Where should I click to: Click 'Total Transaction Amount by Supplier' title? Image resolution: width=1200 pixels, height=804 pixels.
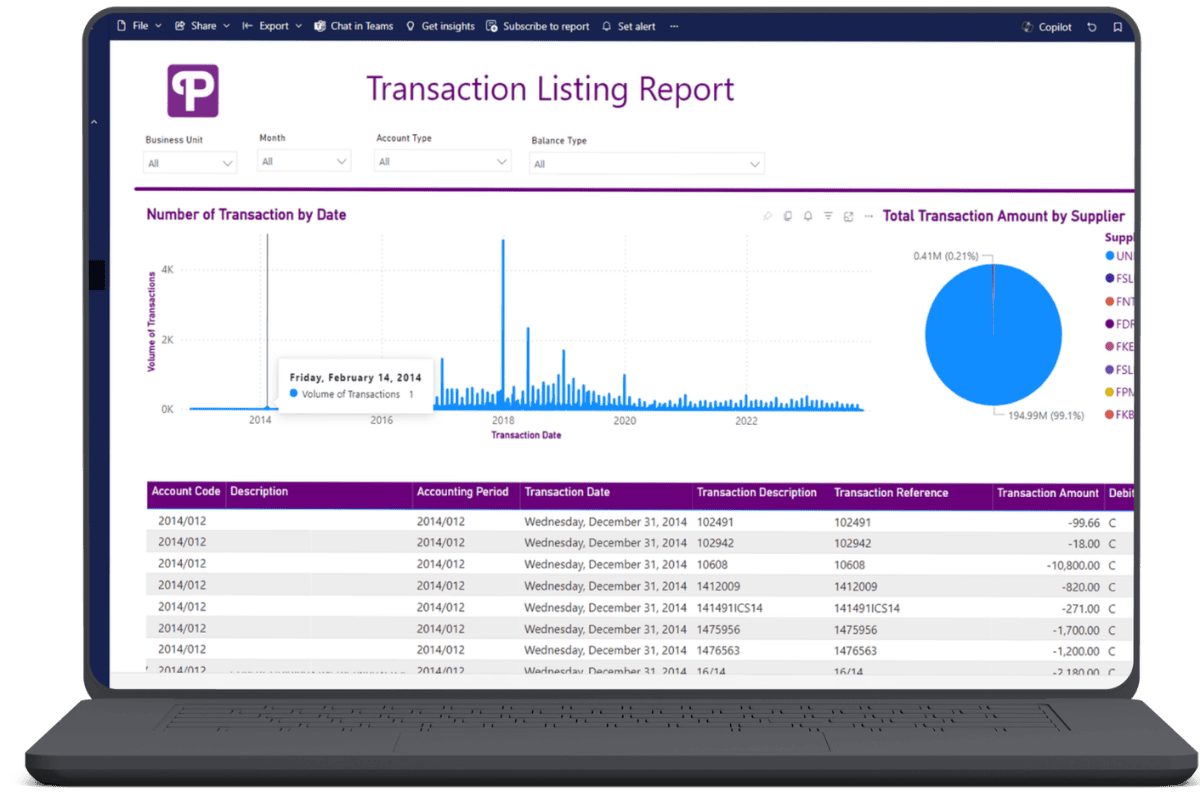1004,216
